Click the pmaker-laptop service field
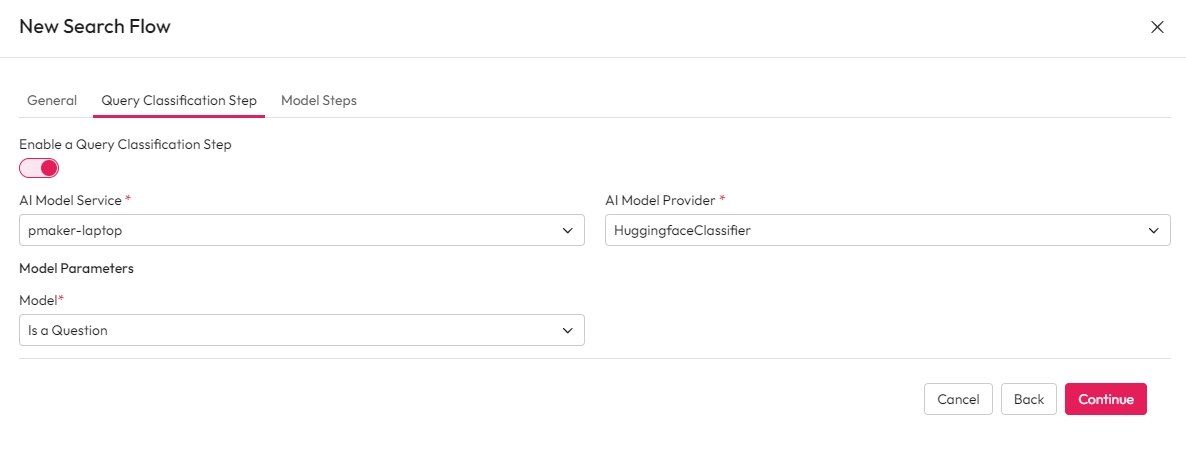 pos(290,230)
